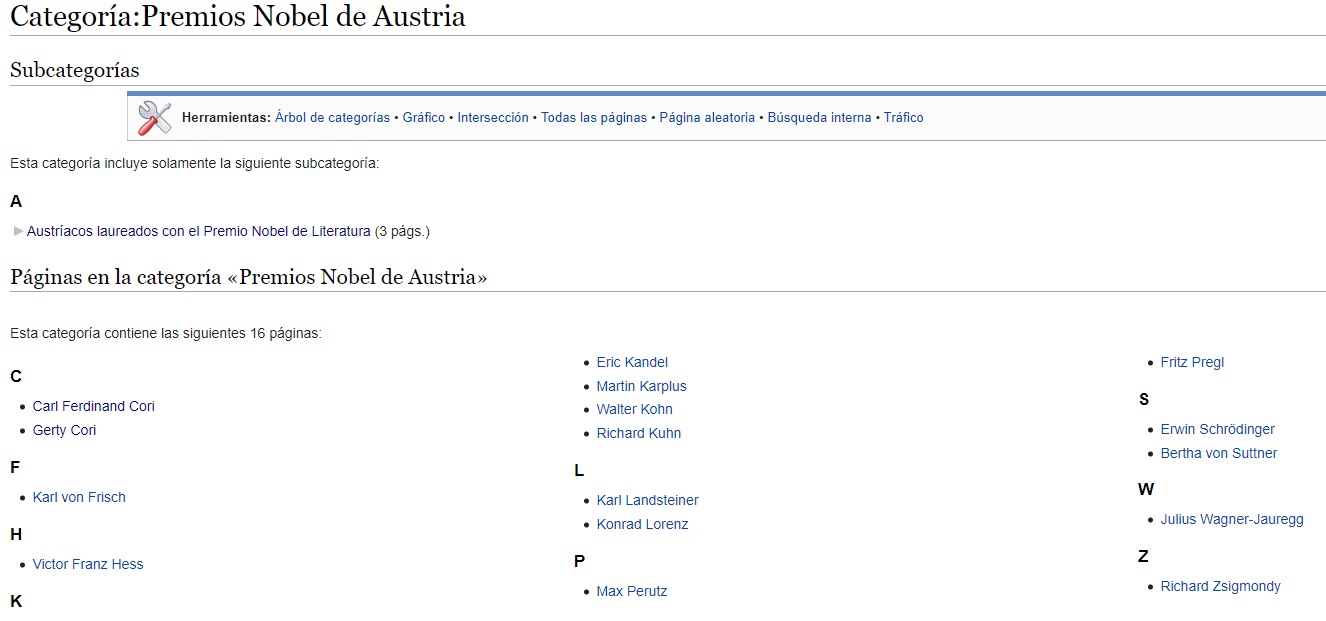Open the Max Perutz page
1326x621 pixels.
coord(631,591)
